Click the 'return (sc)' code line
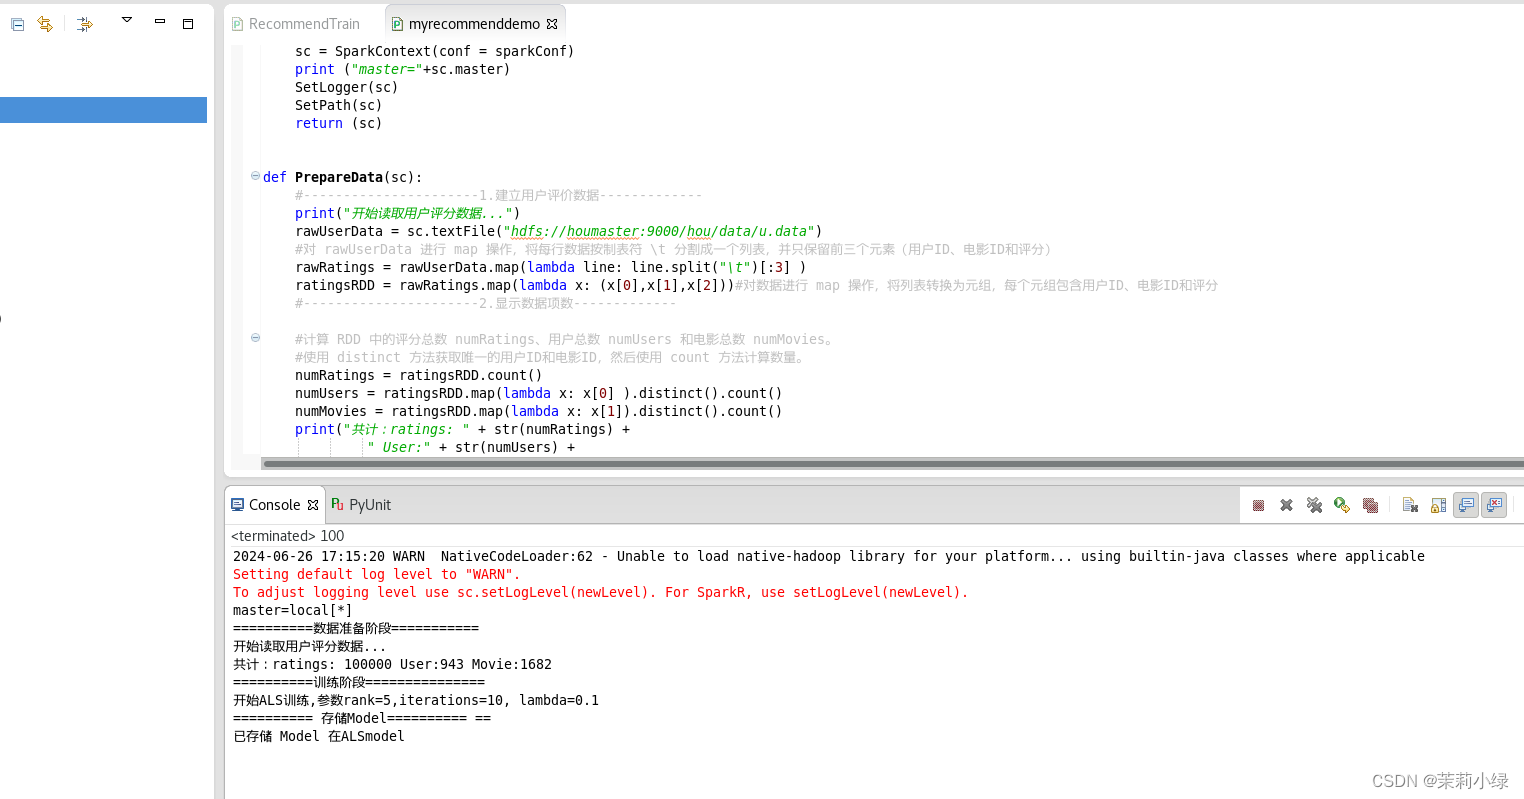The width and height of the screenshot is (1524, 799). coord(338,123)
